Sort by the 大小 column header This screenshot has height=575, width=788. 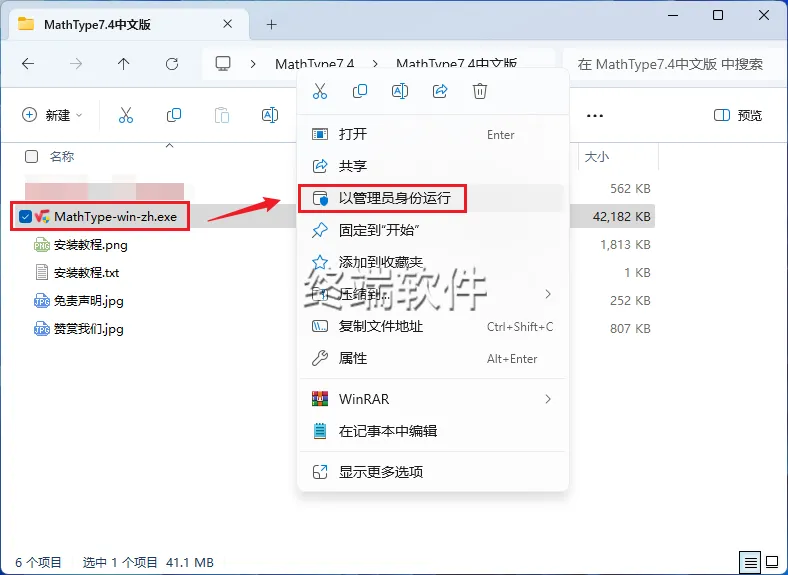[597, 157]
